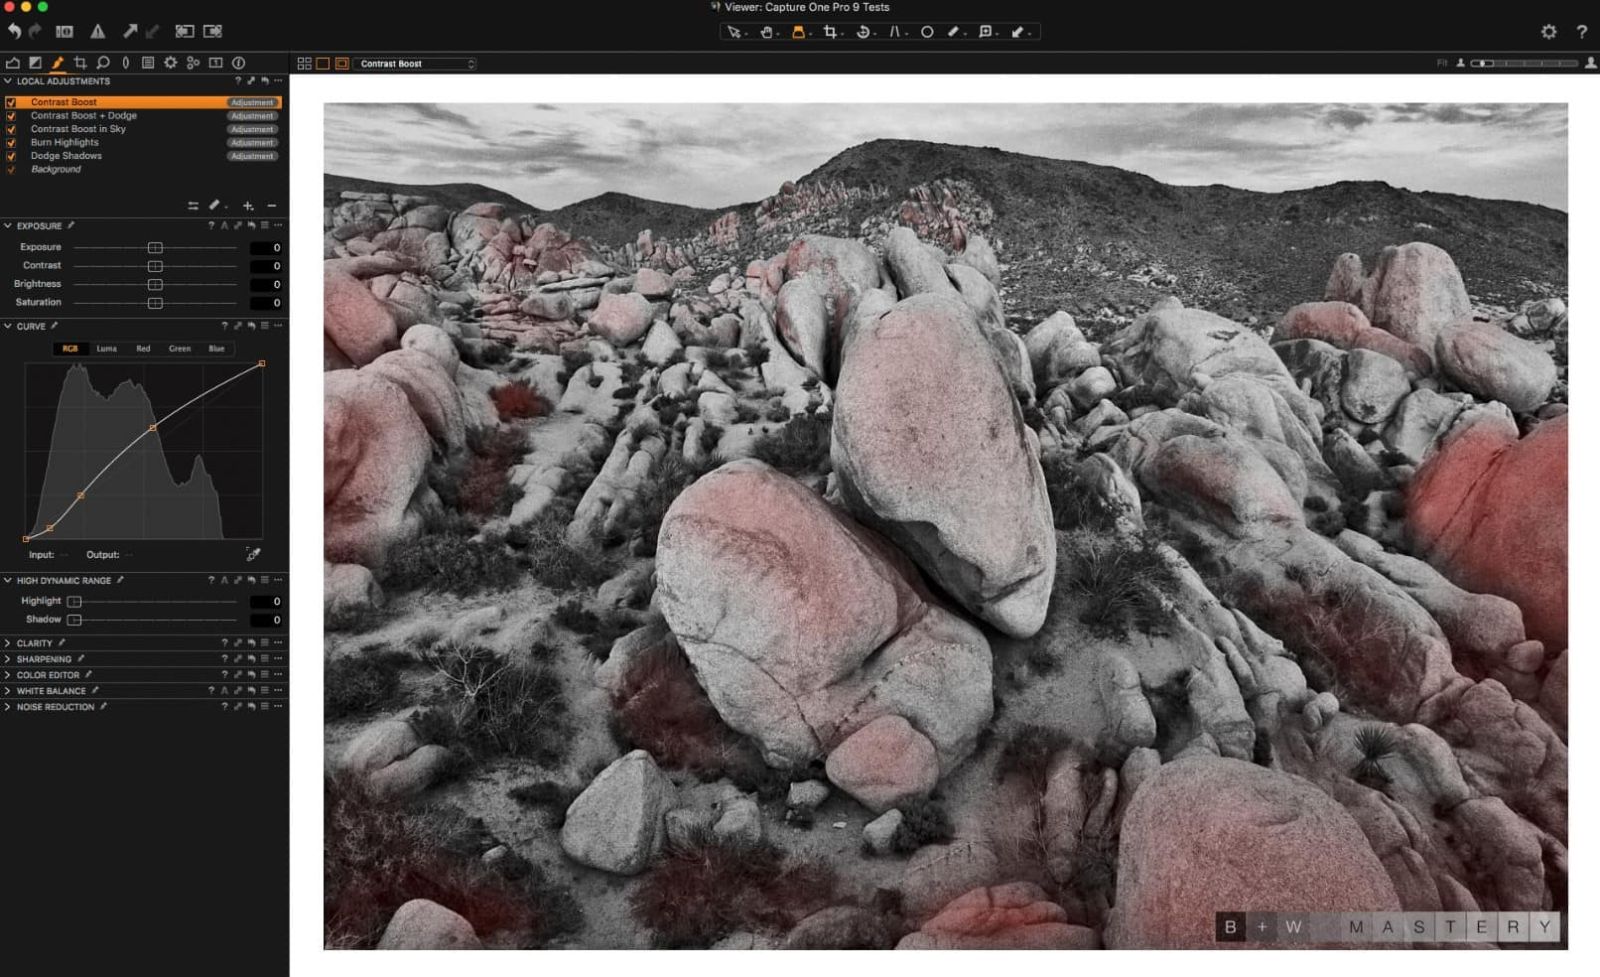The height and width of the screenshot is (977, 1600).
Task: Switch to the Red curve tab
Action: click(143, 349)
